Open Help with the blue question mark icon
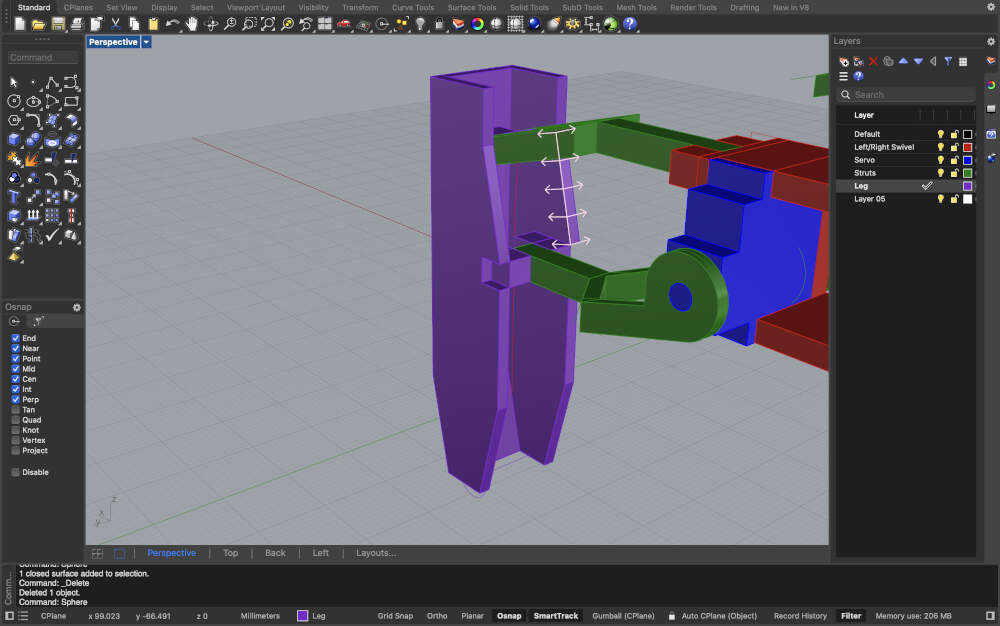The image size is (1000, 626). (629, 24)
